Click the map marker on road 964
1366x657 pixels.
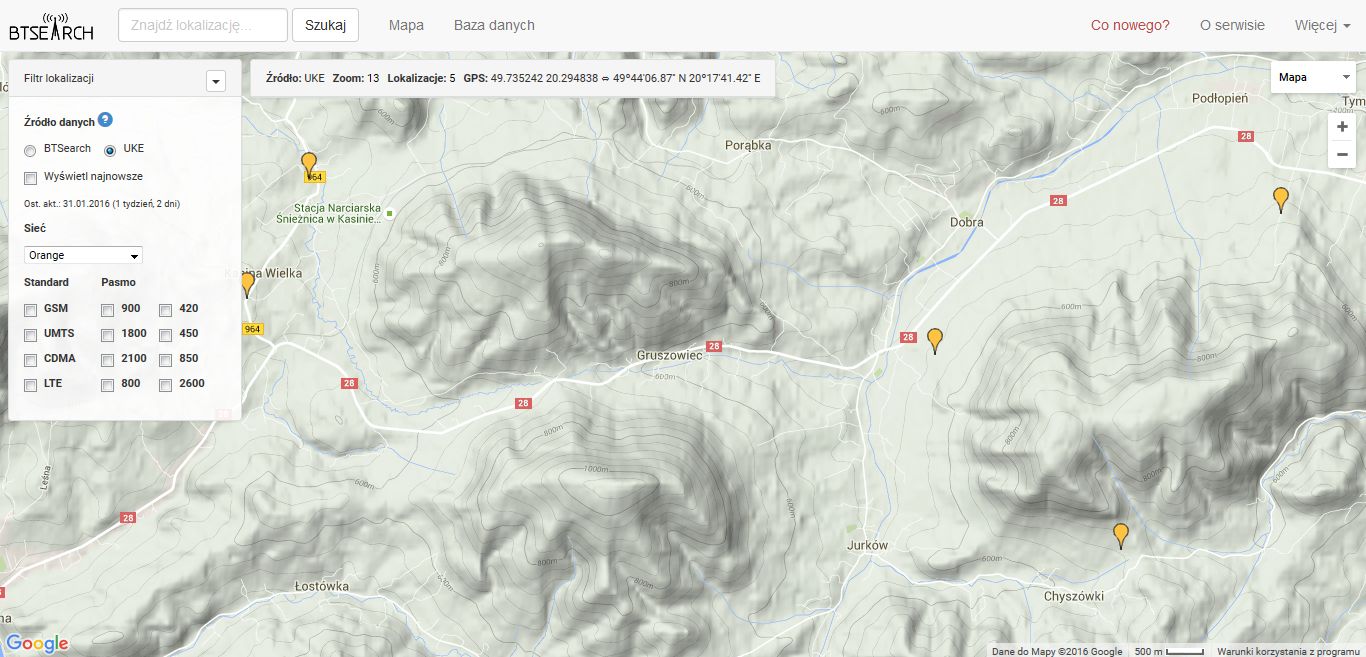pyautogui.click(x=309, y=163)
